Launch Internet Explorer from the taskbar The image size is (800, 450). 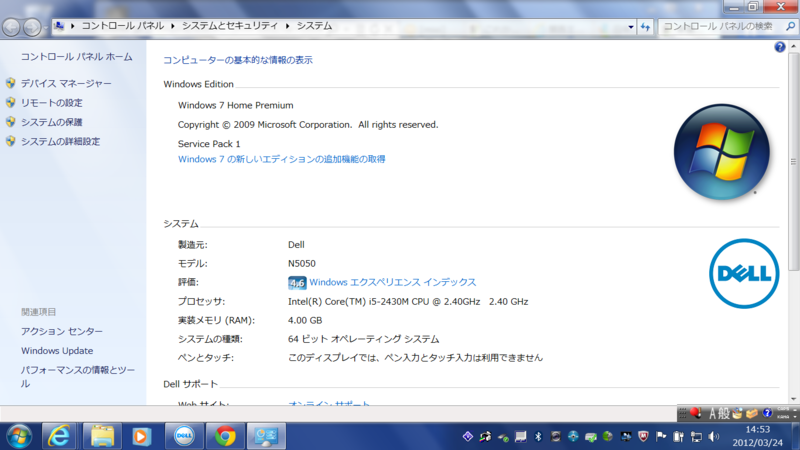point(59,437)
